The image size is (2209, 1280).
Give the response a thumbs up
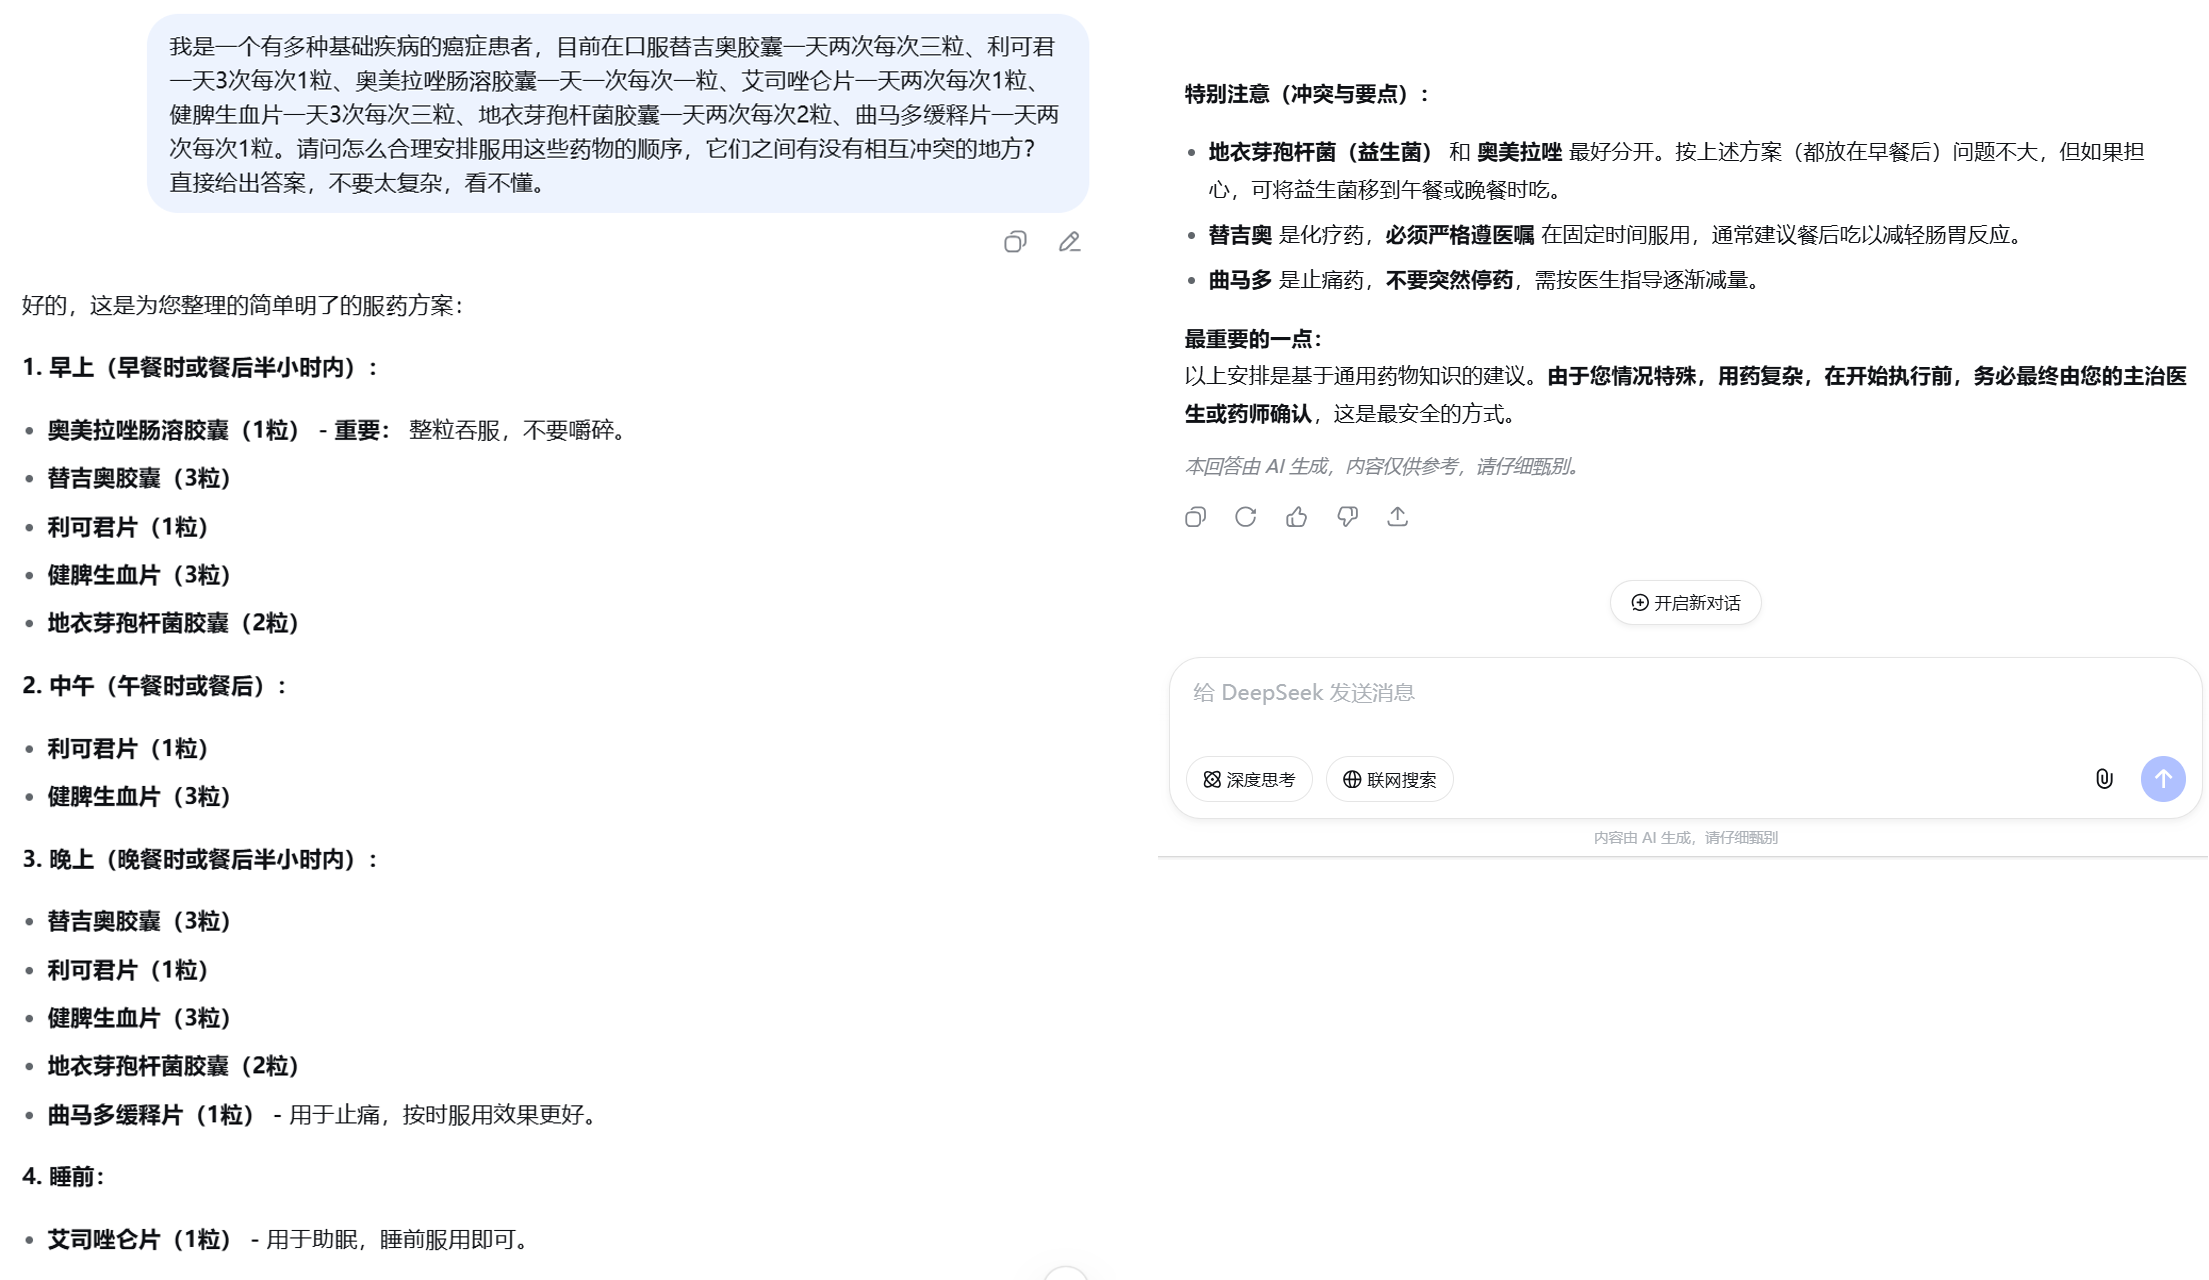[1296, 517]
